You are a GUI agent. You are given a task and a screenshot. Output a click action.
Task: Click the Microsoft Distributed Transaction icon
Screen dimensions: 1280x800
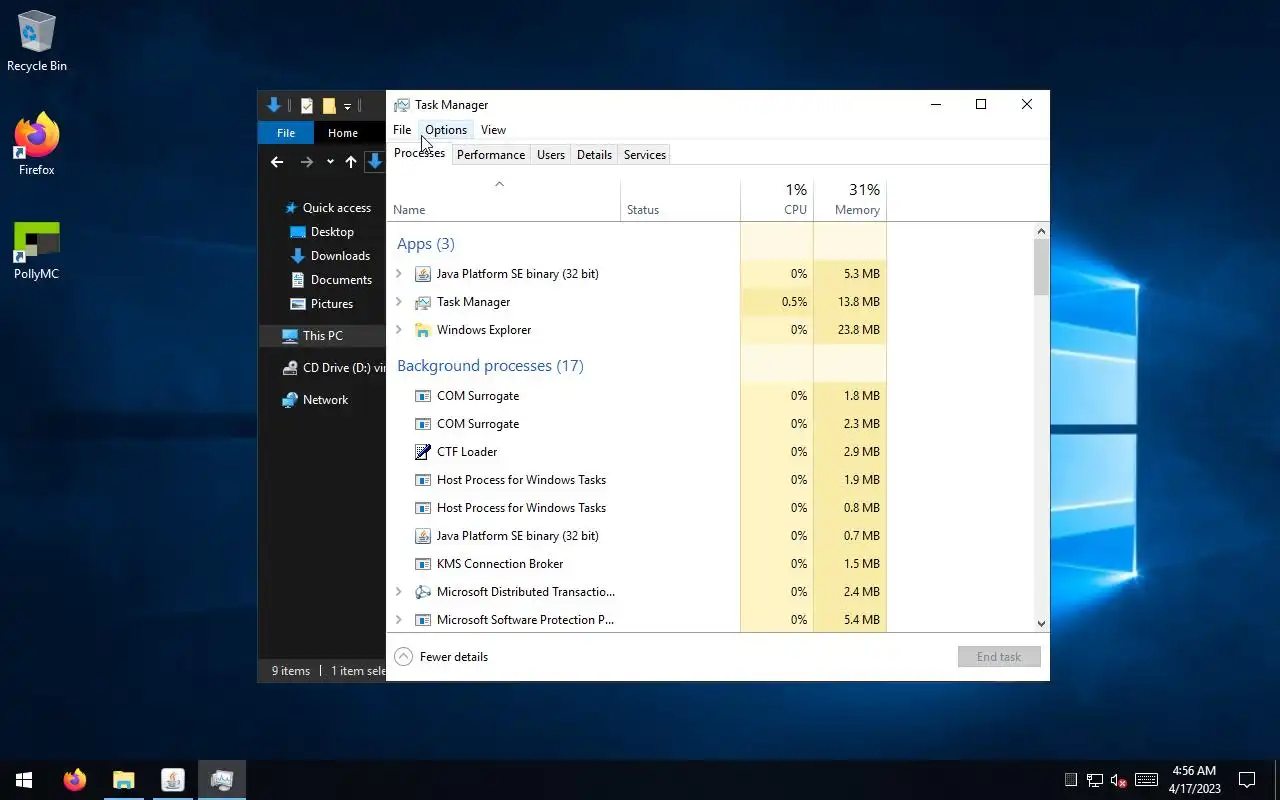423,592
